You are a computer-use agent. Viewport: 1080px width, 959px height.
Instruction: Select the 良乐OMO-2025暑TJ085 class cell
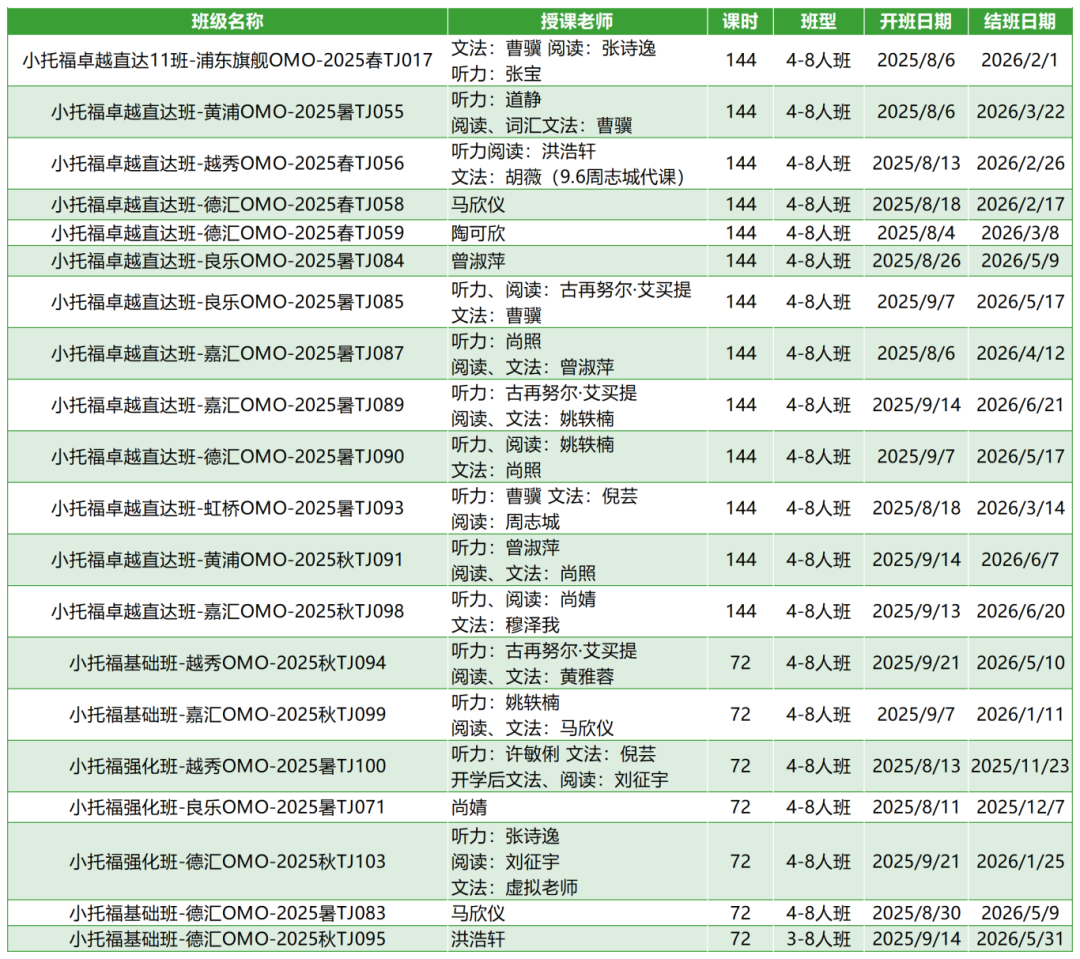pyautogui.click(x=227, y=302)
